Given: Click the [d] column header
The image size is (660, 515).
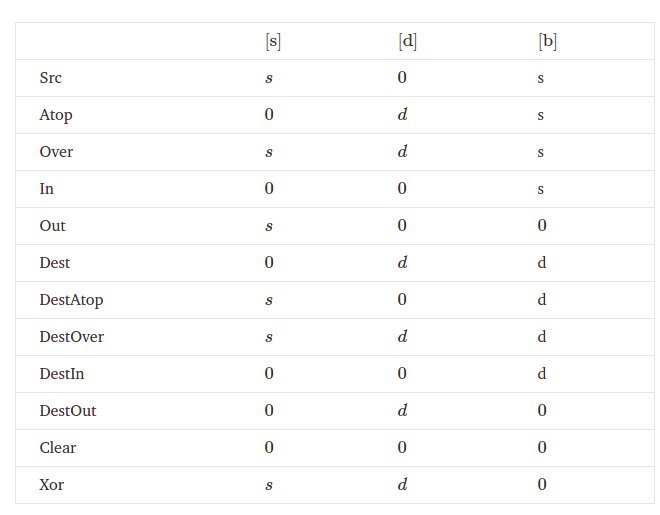Looking at the screenshot, I should [407, 42].
